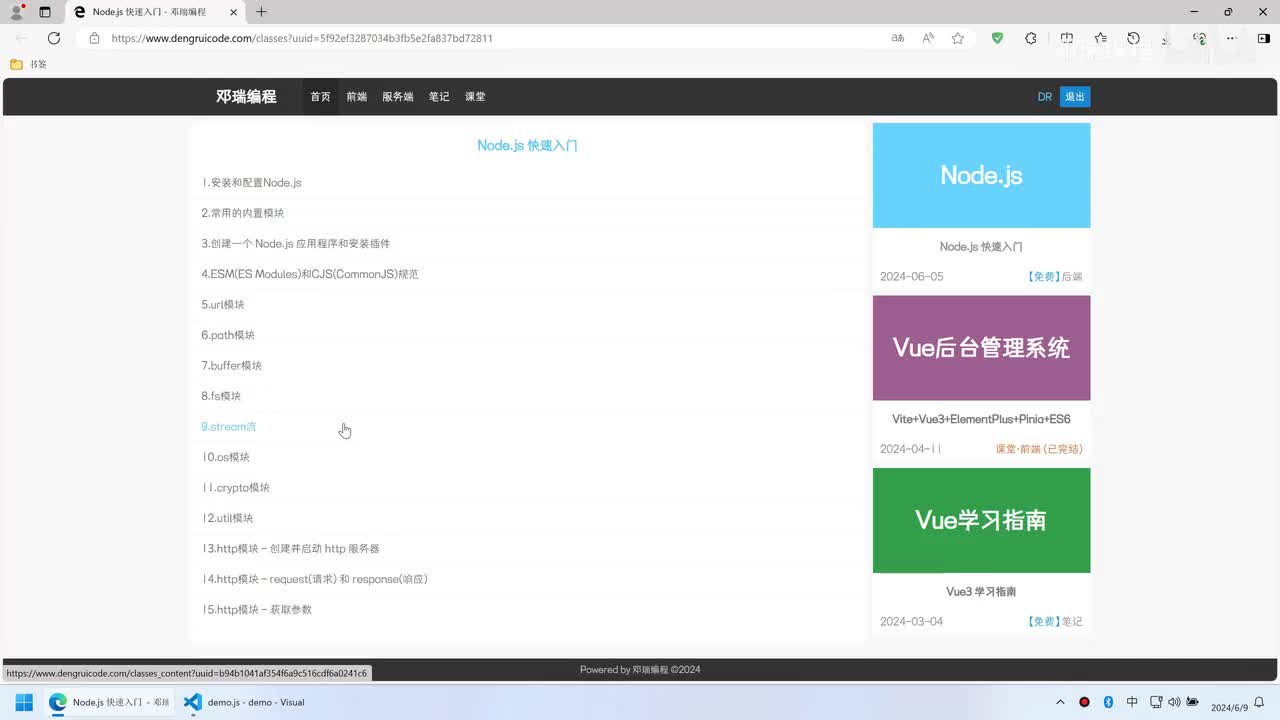Screen dimensions: 1280x720
Task: Add page to favorites with star icon
Action: click(x=958, y=38)
